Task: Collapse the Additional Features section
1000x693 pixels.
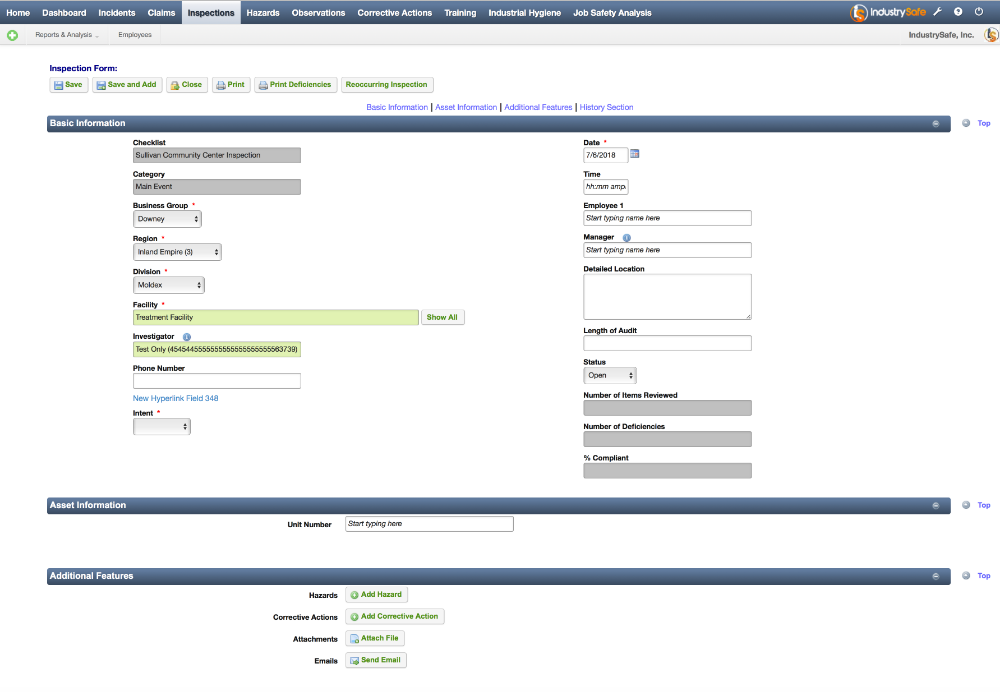Action: [x=936, y=576]
